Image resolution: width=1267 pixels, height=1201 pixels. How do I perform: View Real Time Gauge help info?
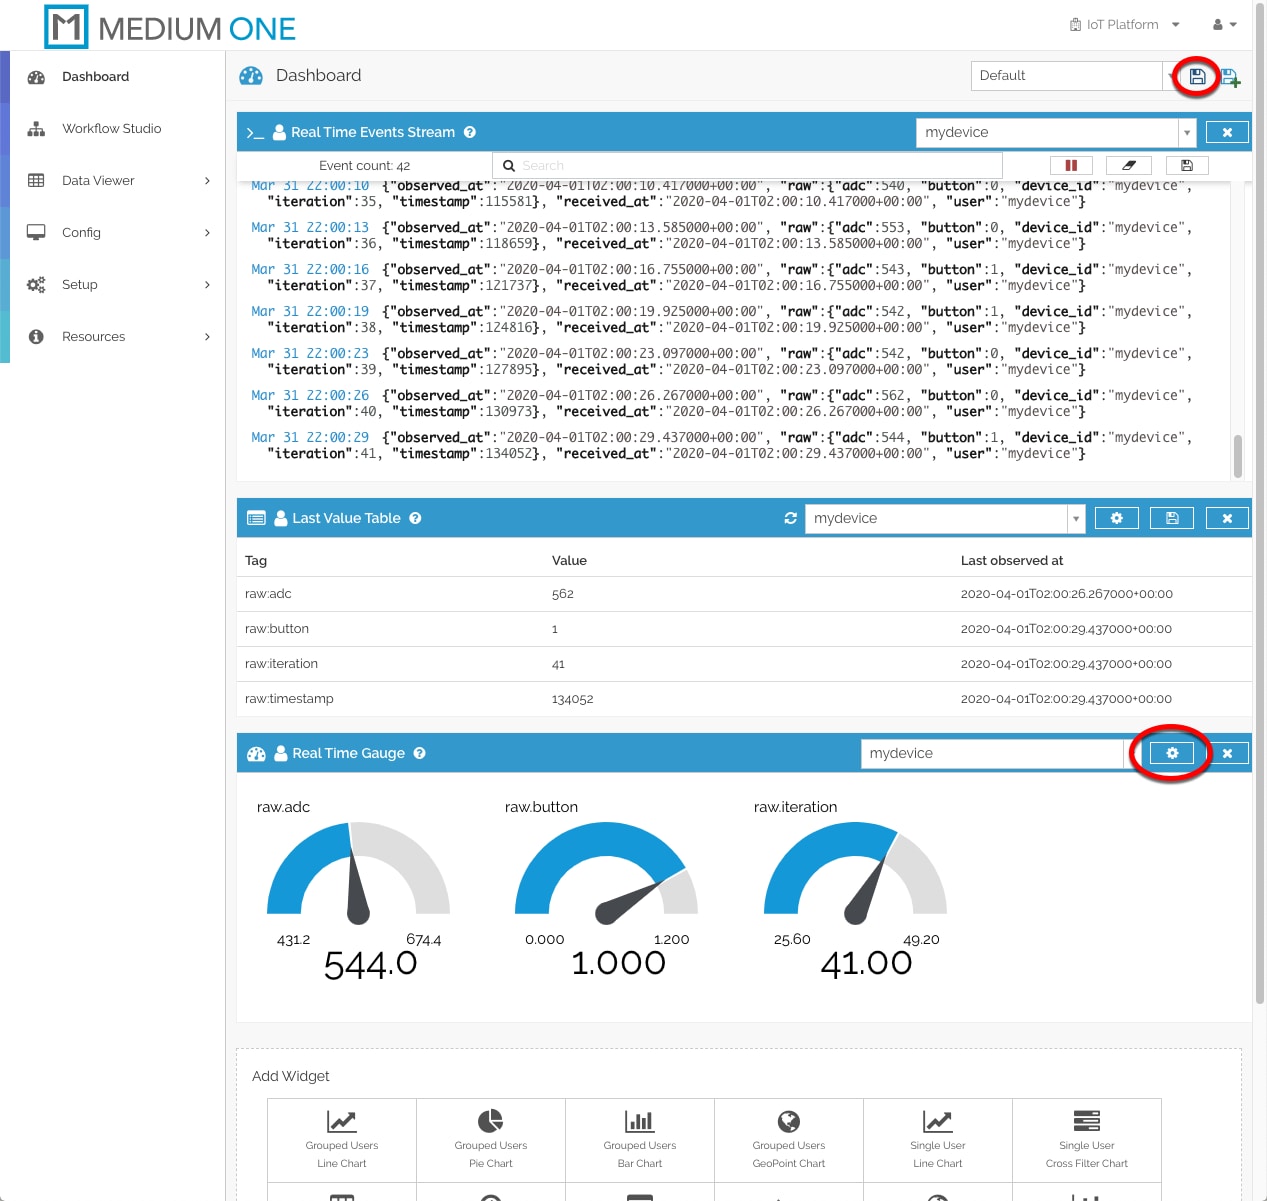(418, 753)
